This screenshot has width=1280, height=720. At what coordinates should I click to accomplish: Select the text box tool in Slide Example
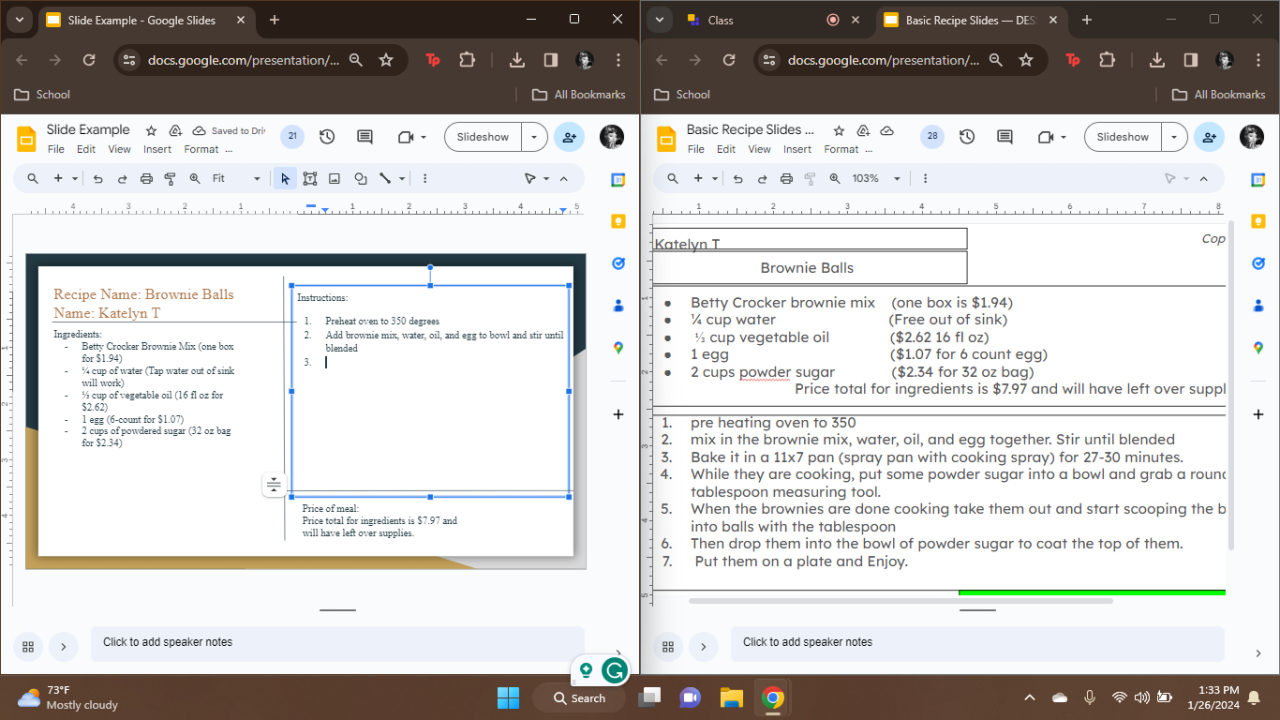coord(310,179)
